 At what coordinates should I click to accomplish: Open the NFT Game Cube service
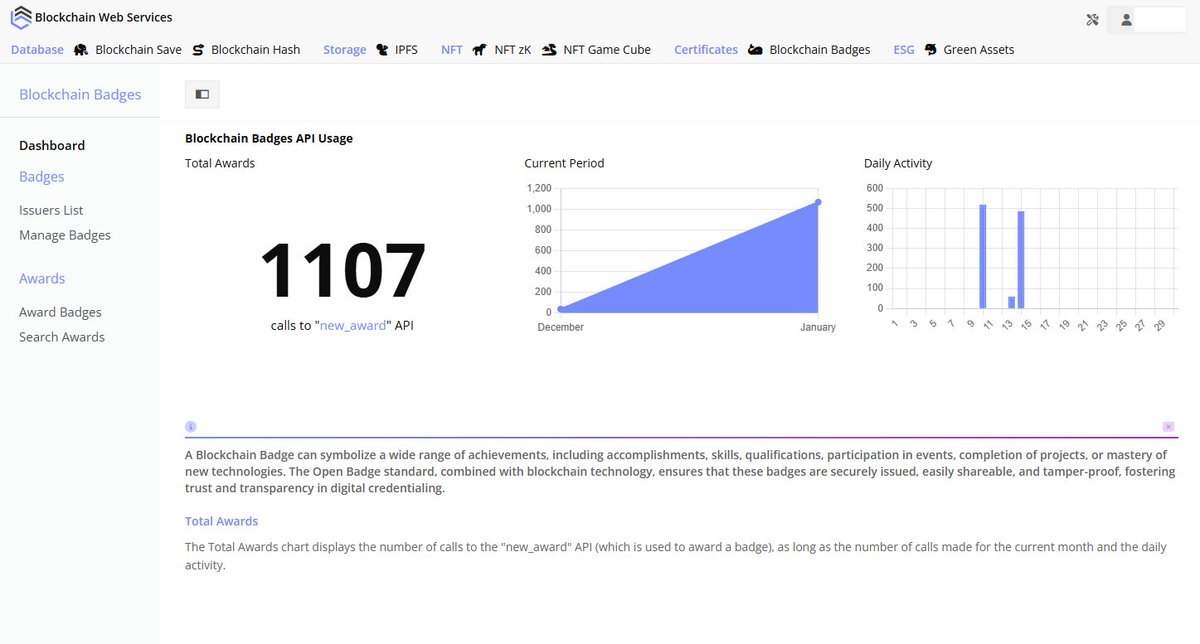click(607, 49)
